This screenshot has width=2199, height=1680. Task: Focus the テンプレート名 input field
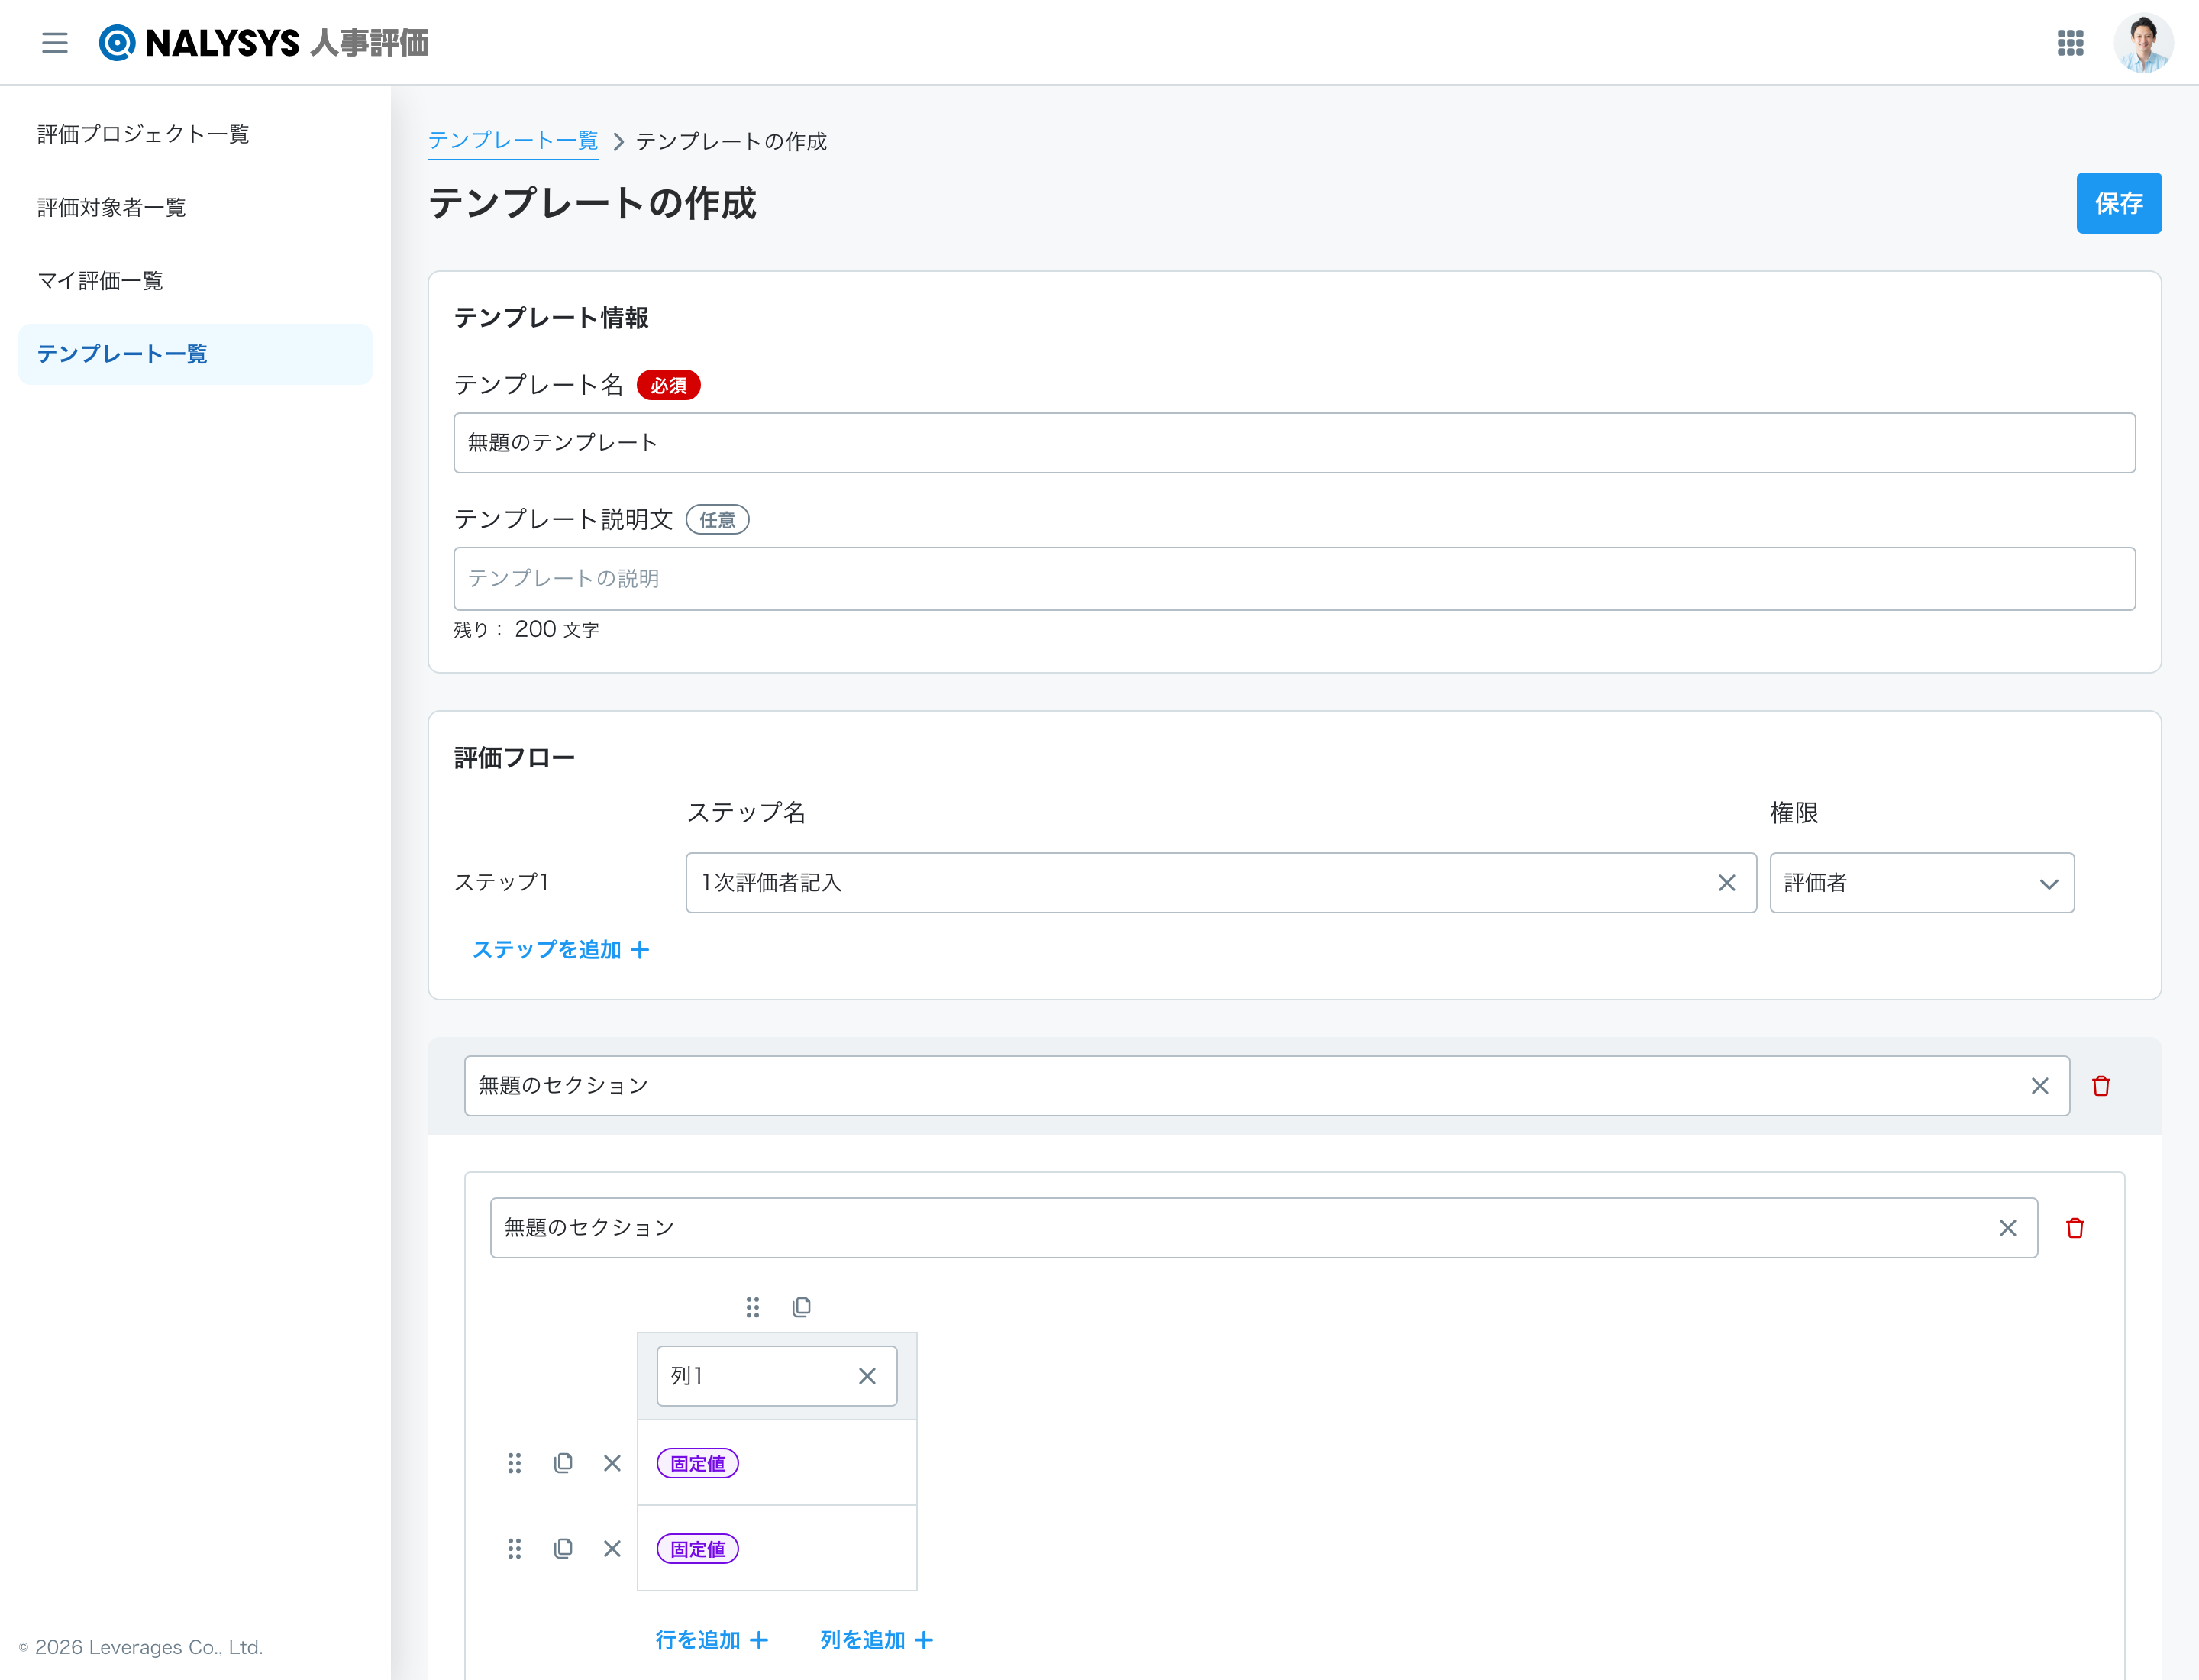tap(1294, 443)
